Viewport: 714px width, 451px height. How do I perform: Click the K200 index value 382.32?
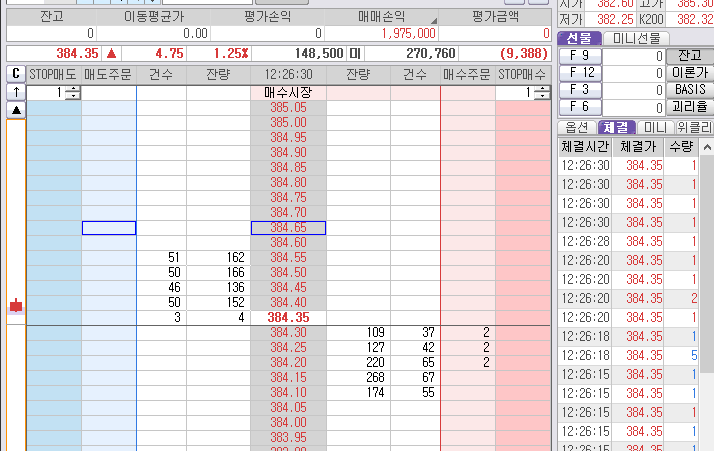coord(693,20)
